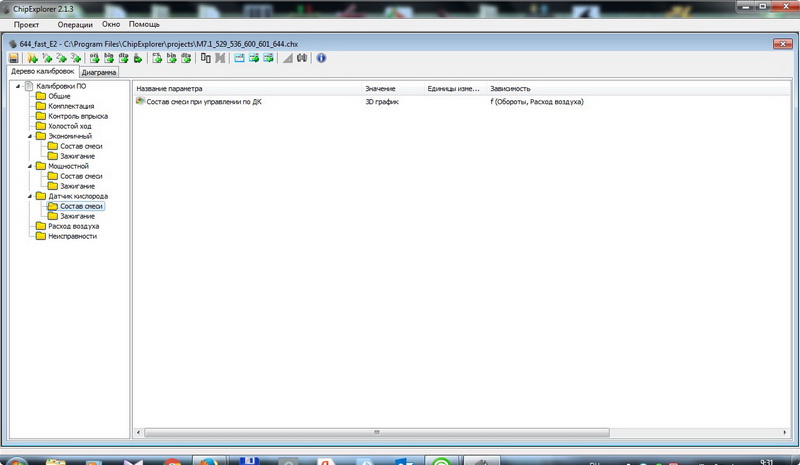
Task: Click the horizontal scrollbar thumb
Action: (376, 432)
